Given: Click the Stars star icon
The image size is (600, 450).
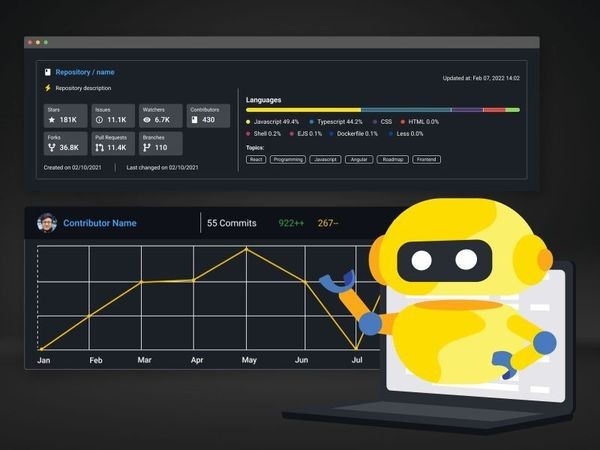Looking at the screenshot, I should click(x=52, y=120).
